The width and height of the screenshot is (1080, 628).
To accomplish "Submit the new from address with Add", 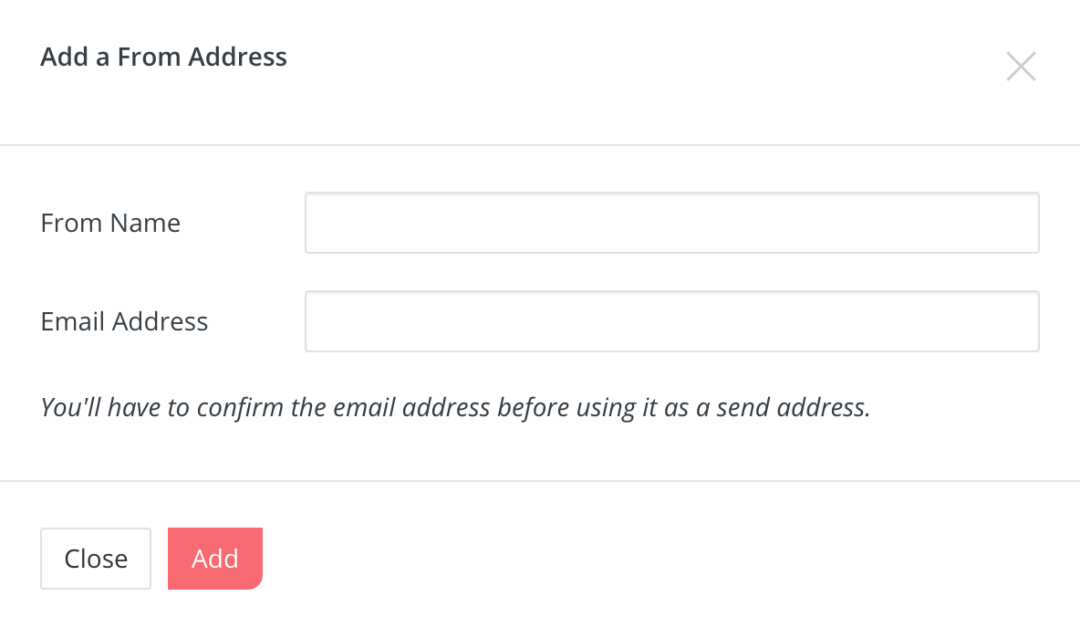I will [215, 558].
